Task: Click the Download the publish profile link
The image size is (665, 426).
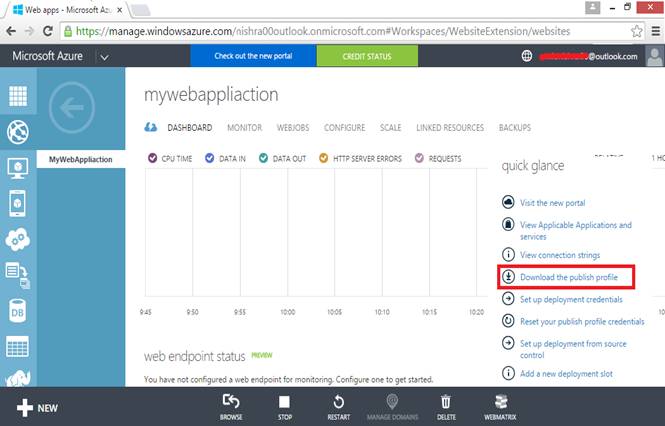Action: point(569,277)
